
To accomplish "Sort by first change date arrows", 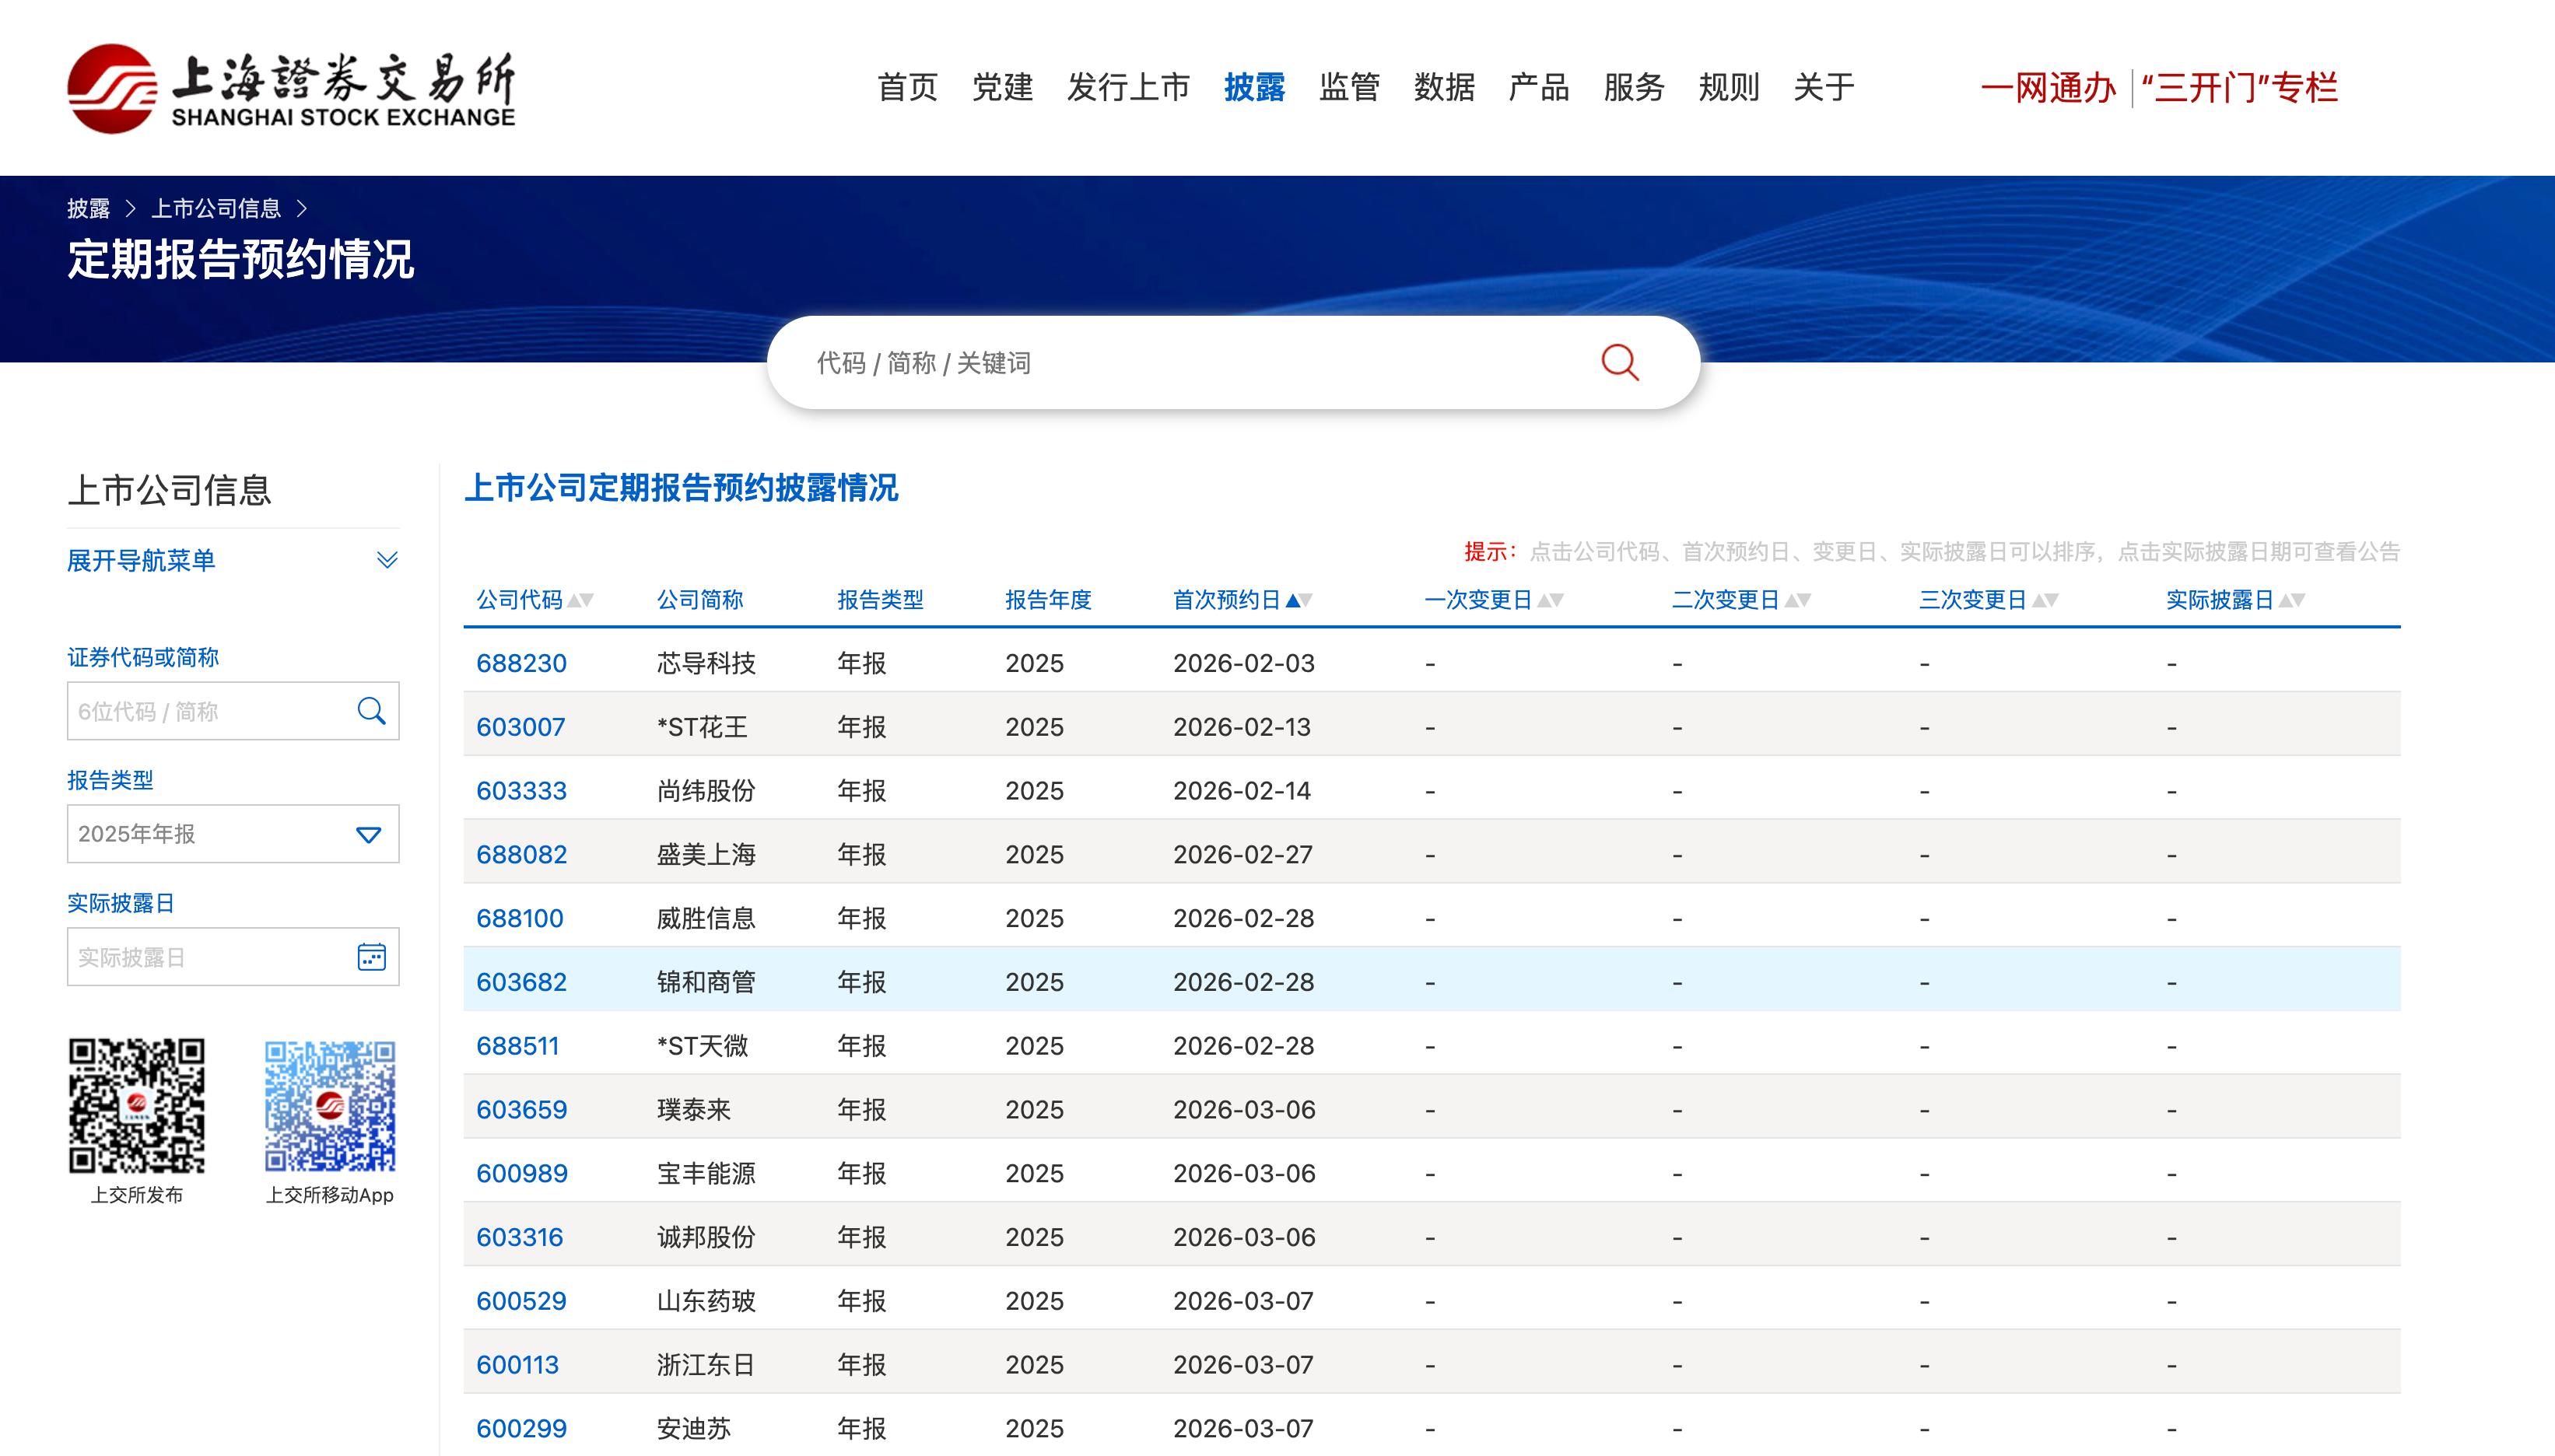I will coord(1550,600).
